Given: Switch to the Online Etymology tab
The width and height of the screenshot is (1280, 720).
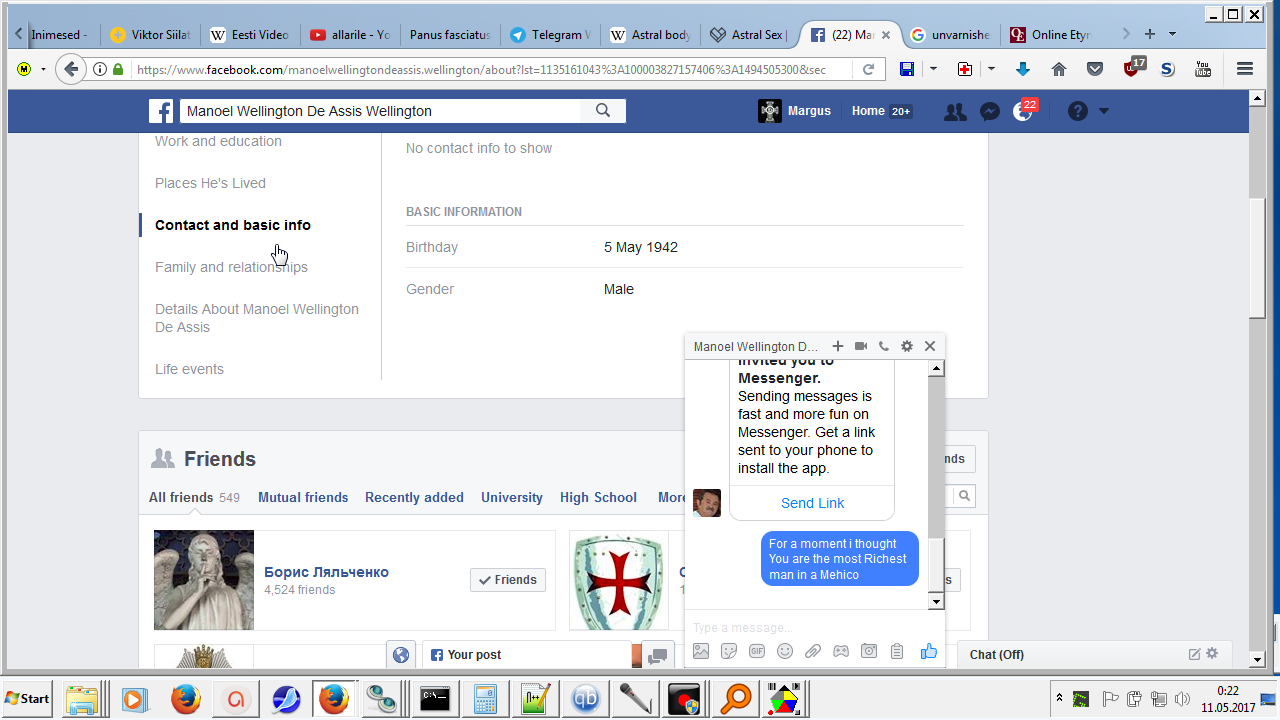Looking at the screenshot, I should pos(1050,34).
